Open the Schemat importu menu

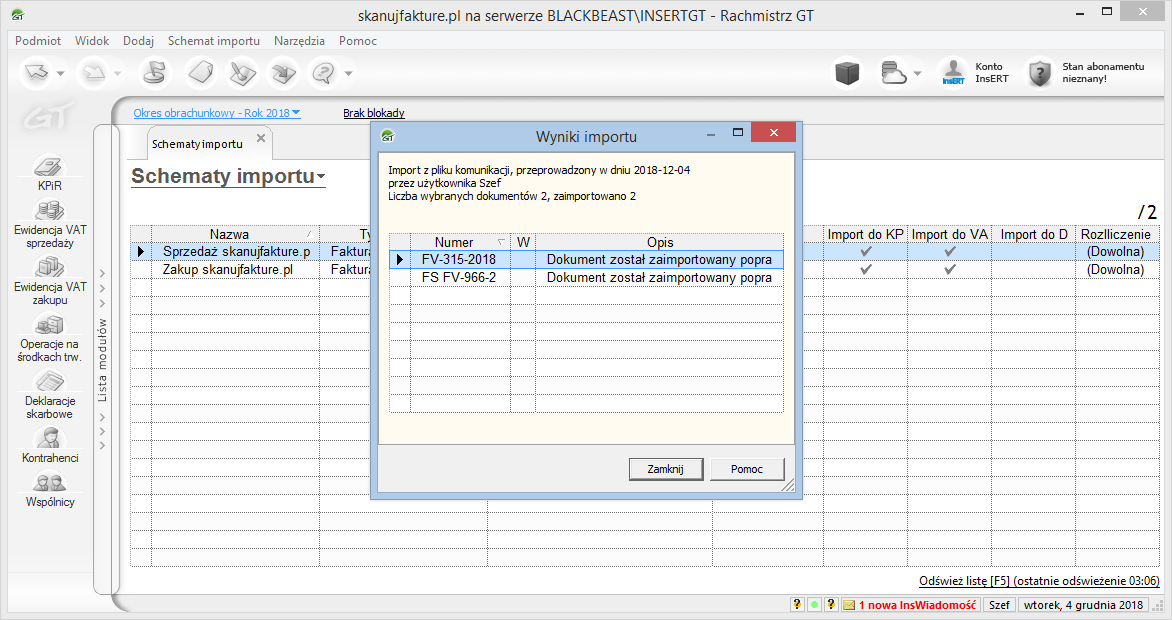click(x=213, y=41)
